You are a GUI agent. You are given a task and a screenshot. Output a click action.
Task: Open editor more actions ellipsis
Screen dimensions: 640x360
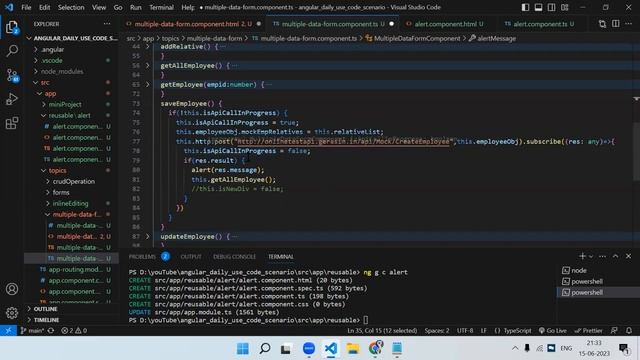tap(628, 24)
